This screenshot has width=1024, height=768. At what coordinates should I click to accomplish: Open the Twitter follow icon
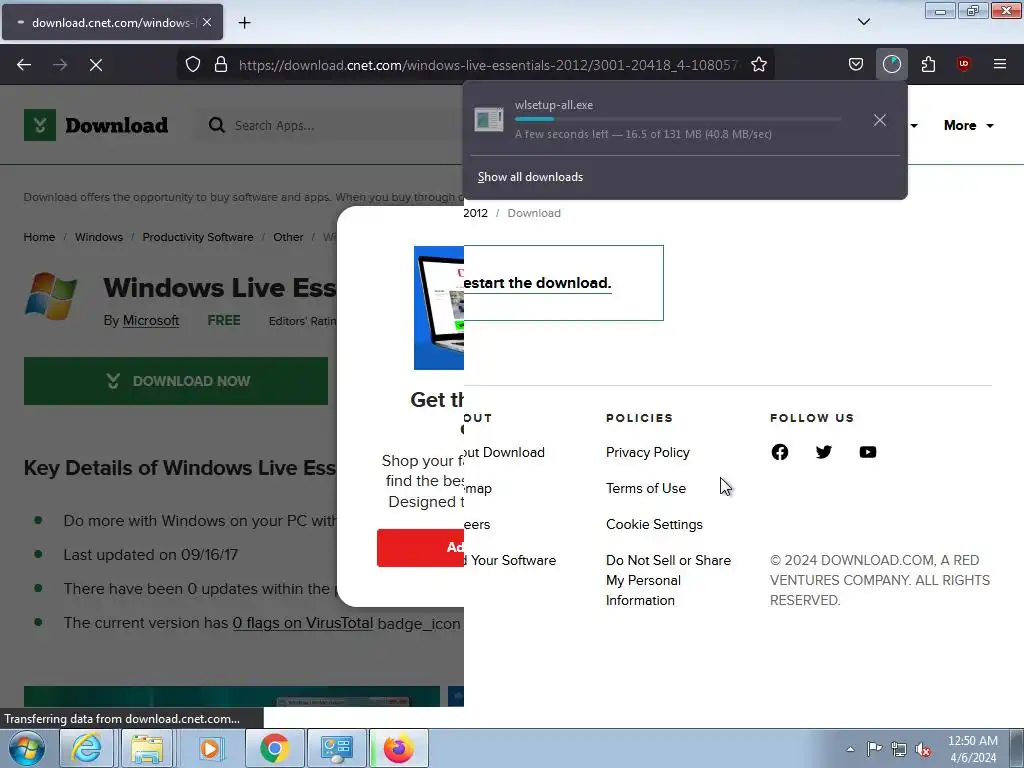tap(824, 452)
